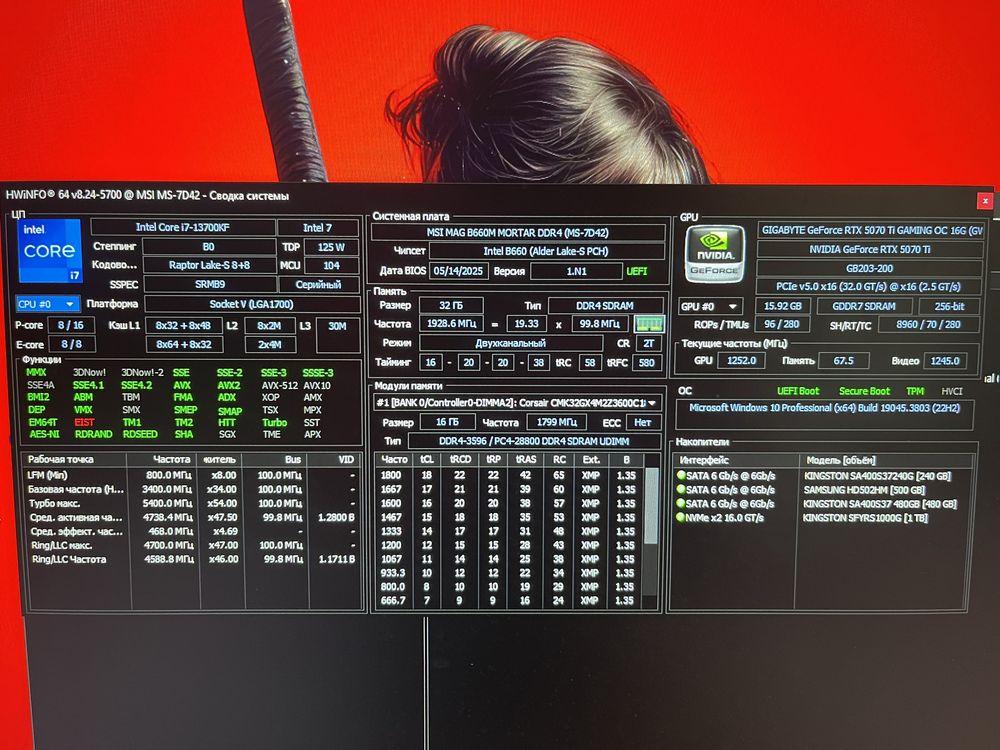Screen dimensions: 1000x750
Task: Click the 'MSI MAG B660M MORTAR DDR4' motherboard field
Action: tap(517, 233)
